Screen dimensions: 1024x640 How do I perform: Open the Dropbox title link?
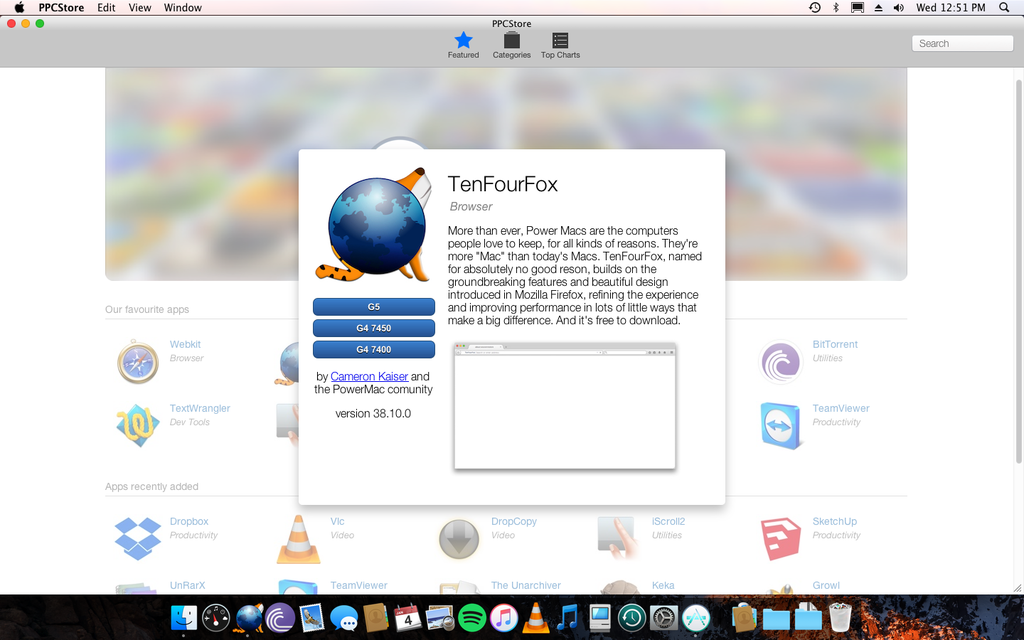[189, 521]
